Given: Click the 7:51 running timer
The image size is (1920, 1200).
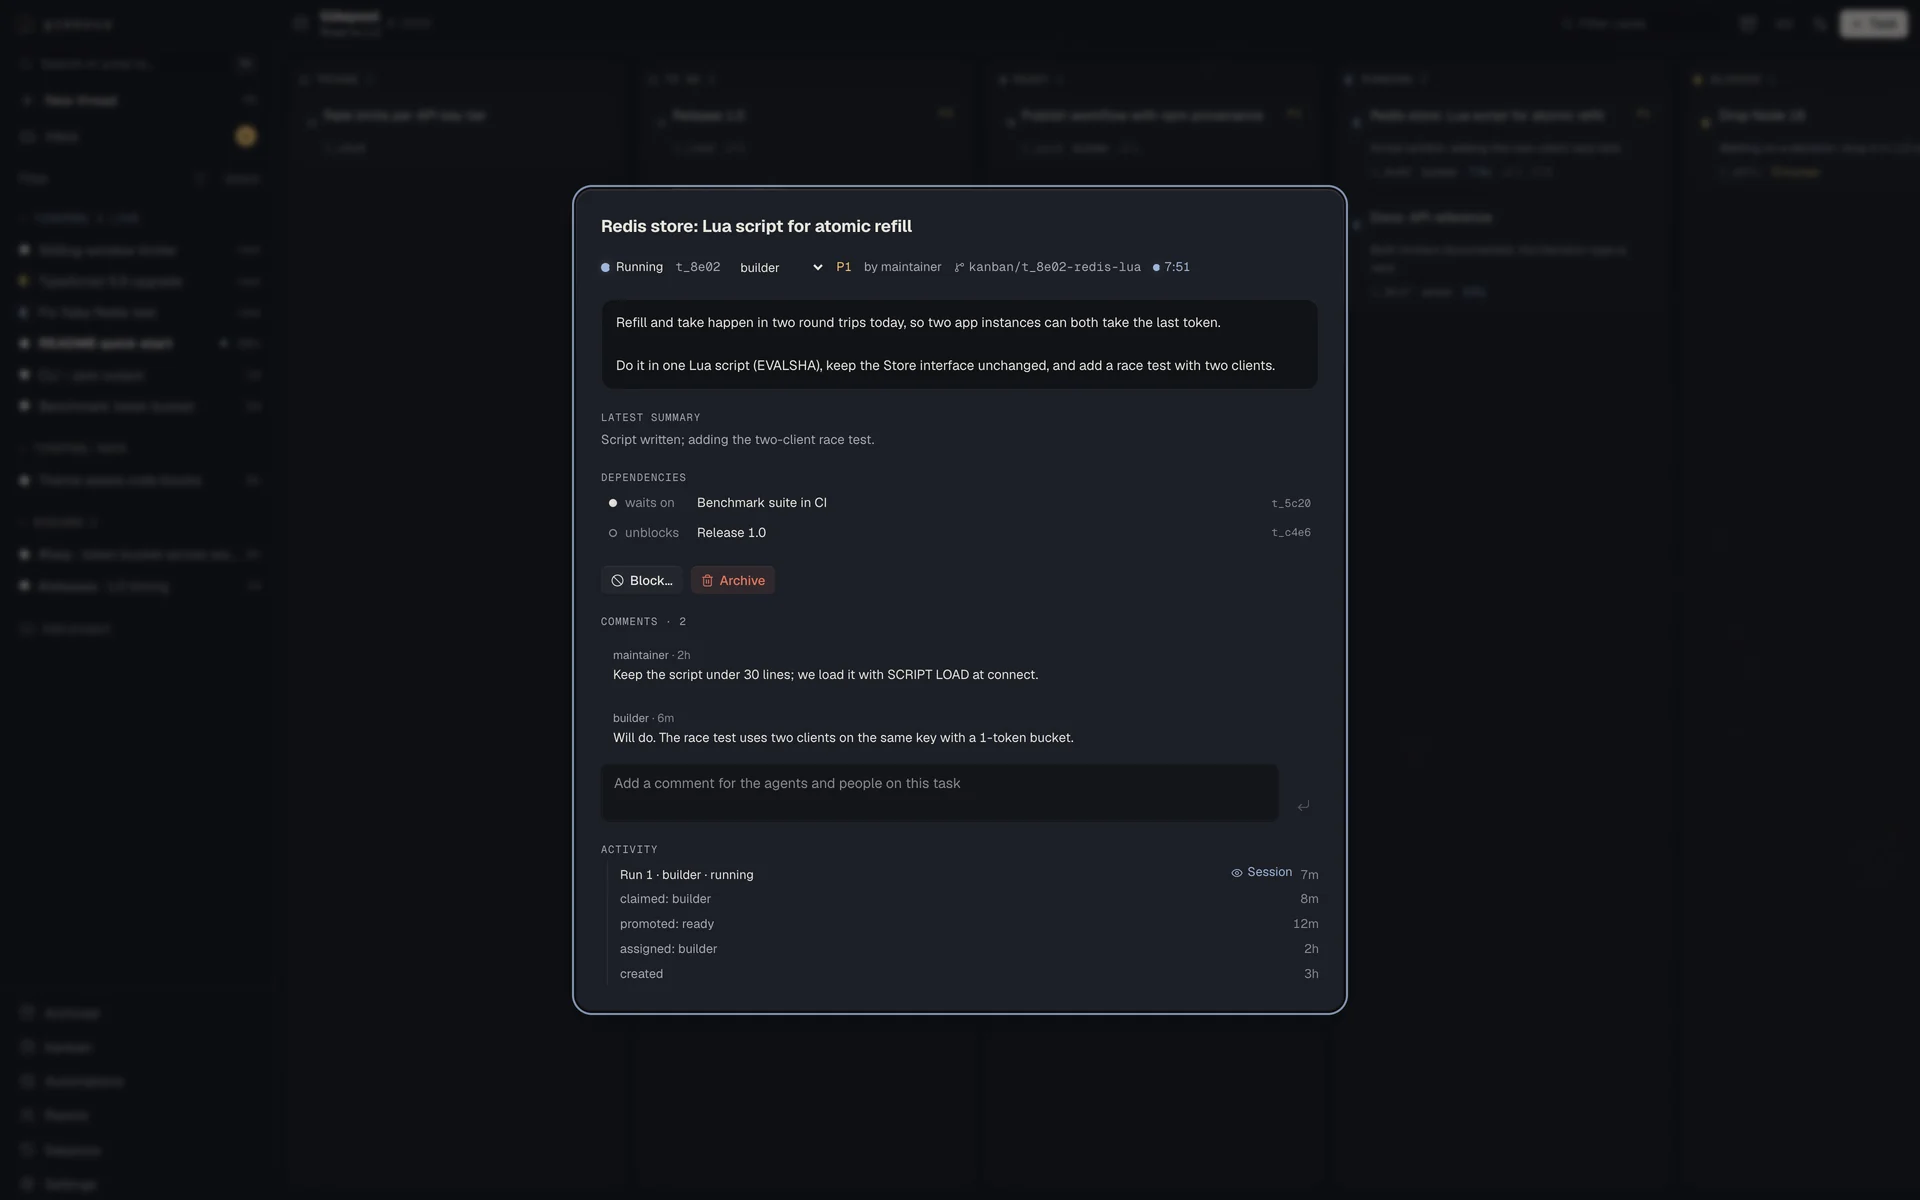Looking at the screenshot, I should [x=1171, y=267].
